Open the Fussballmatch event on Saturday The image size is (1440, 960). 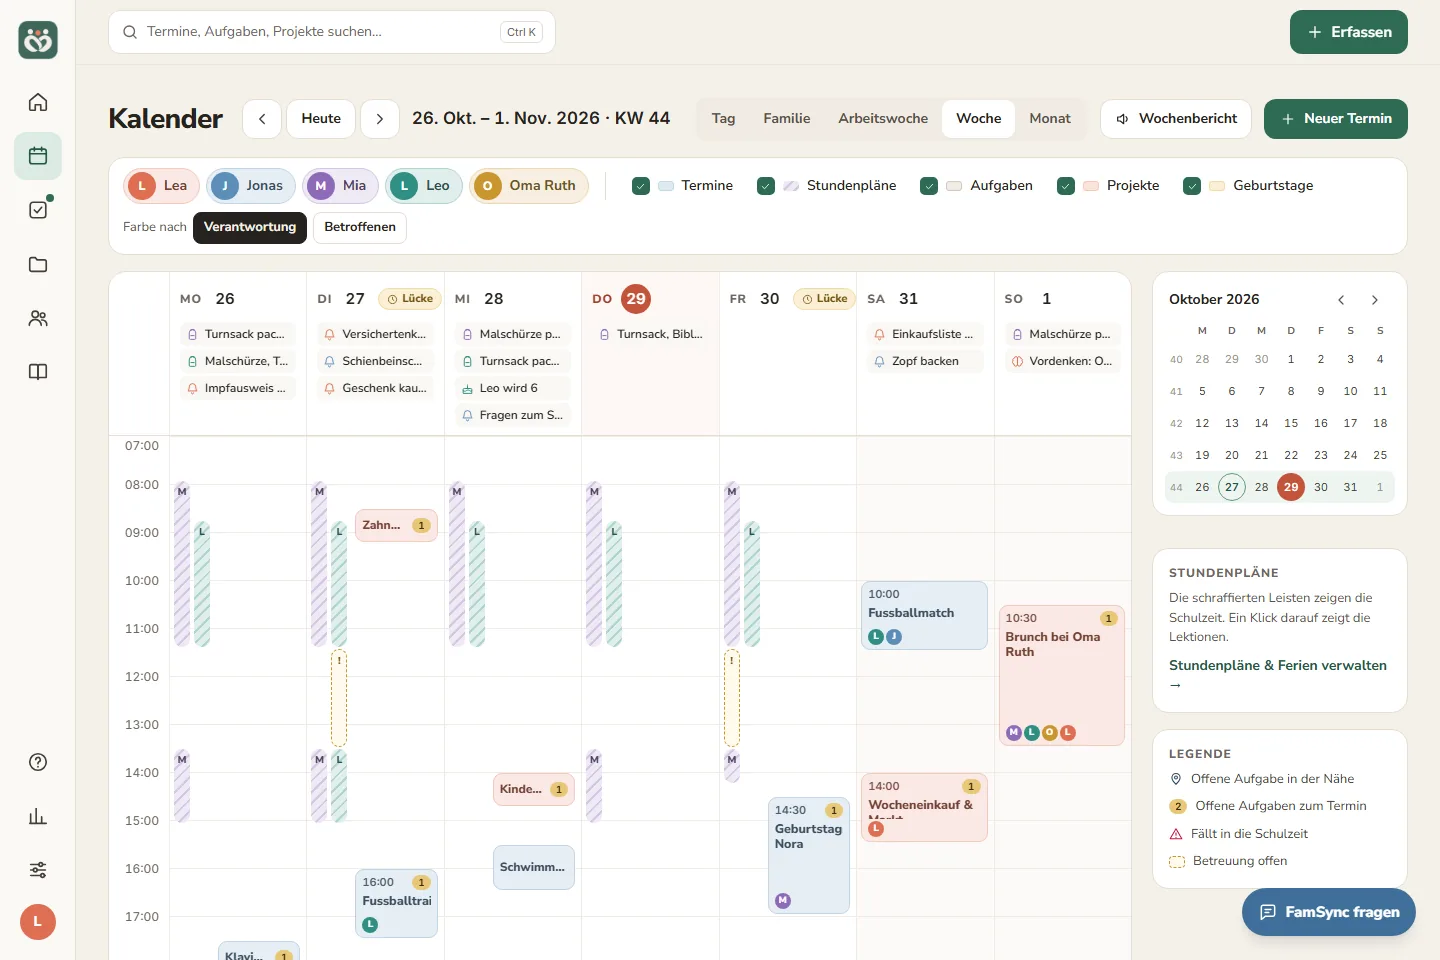pyautogui.click(x=924, y=615)
